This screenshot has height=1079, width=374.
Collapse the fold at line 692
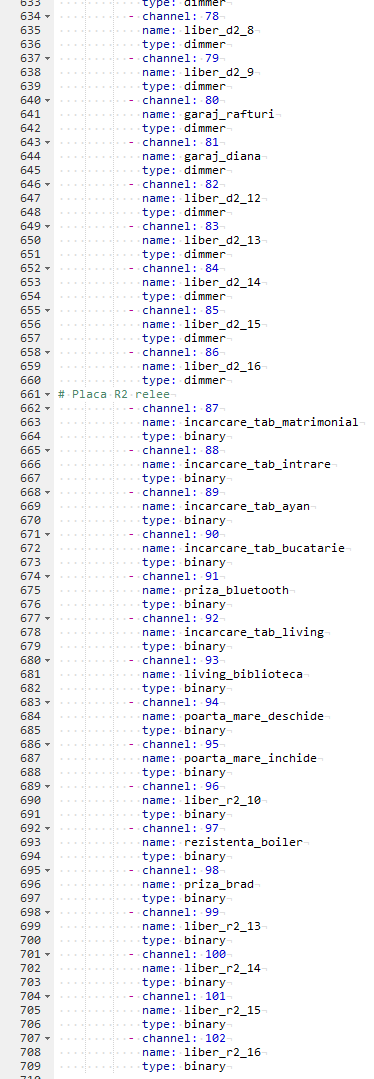tap(48, 829)
